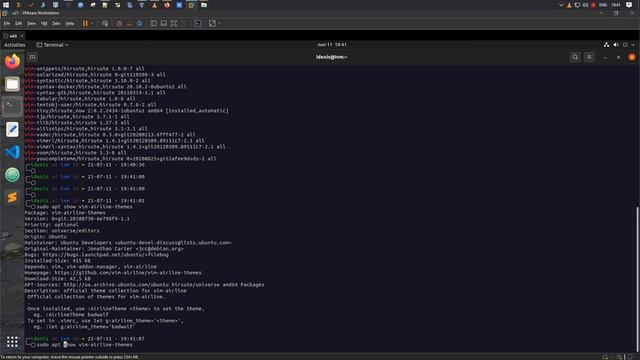Image resolution: width=640 pixels, height=360 pixels.
Task: Expand the GNOME system menu arrow
Action: 633,45
